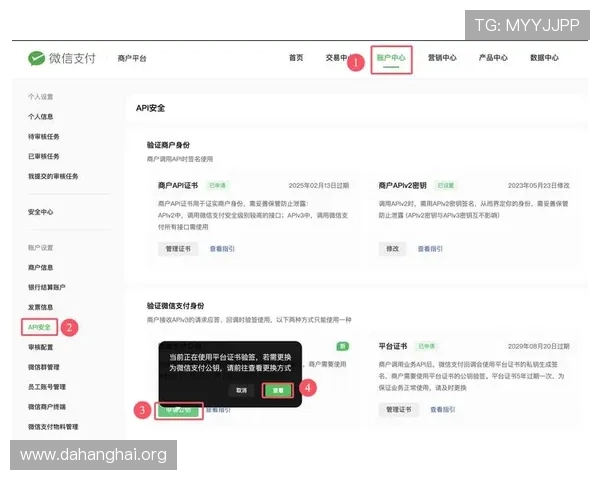This screenshot has width=600, height=480.
Task: Click the 商户APIv2密钥 card title
Action: [402, 186]
